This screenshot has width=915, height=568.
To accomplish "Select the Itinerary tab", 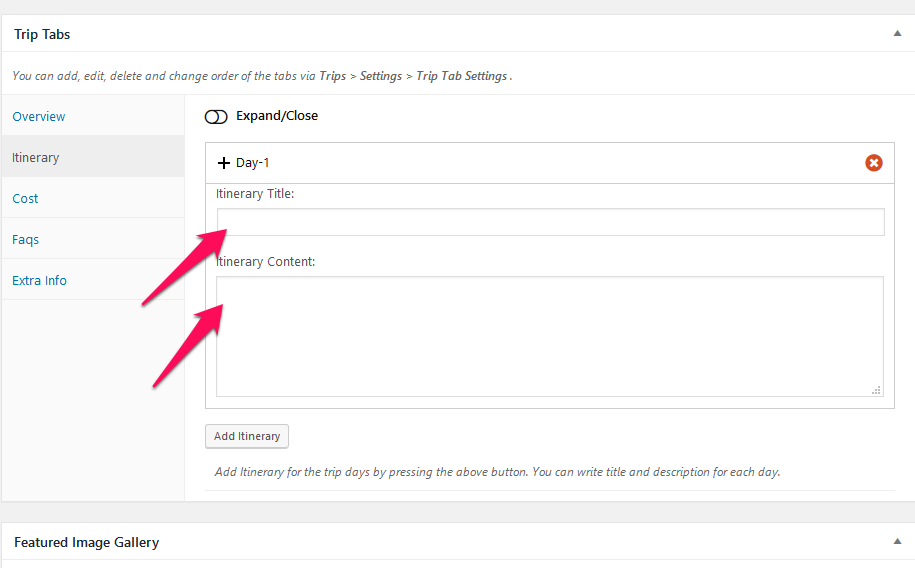I will (36, 158).
